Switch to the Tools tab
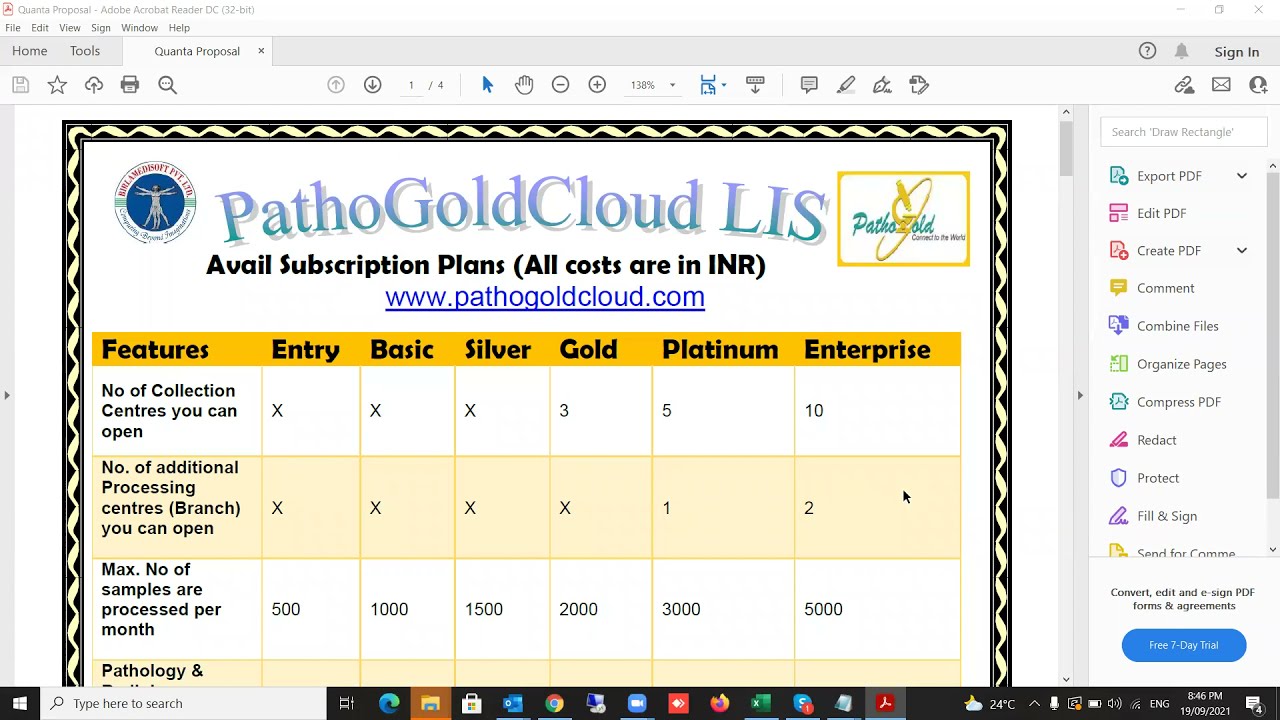1280x720 pixels. tap(85, 51)
